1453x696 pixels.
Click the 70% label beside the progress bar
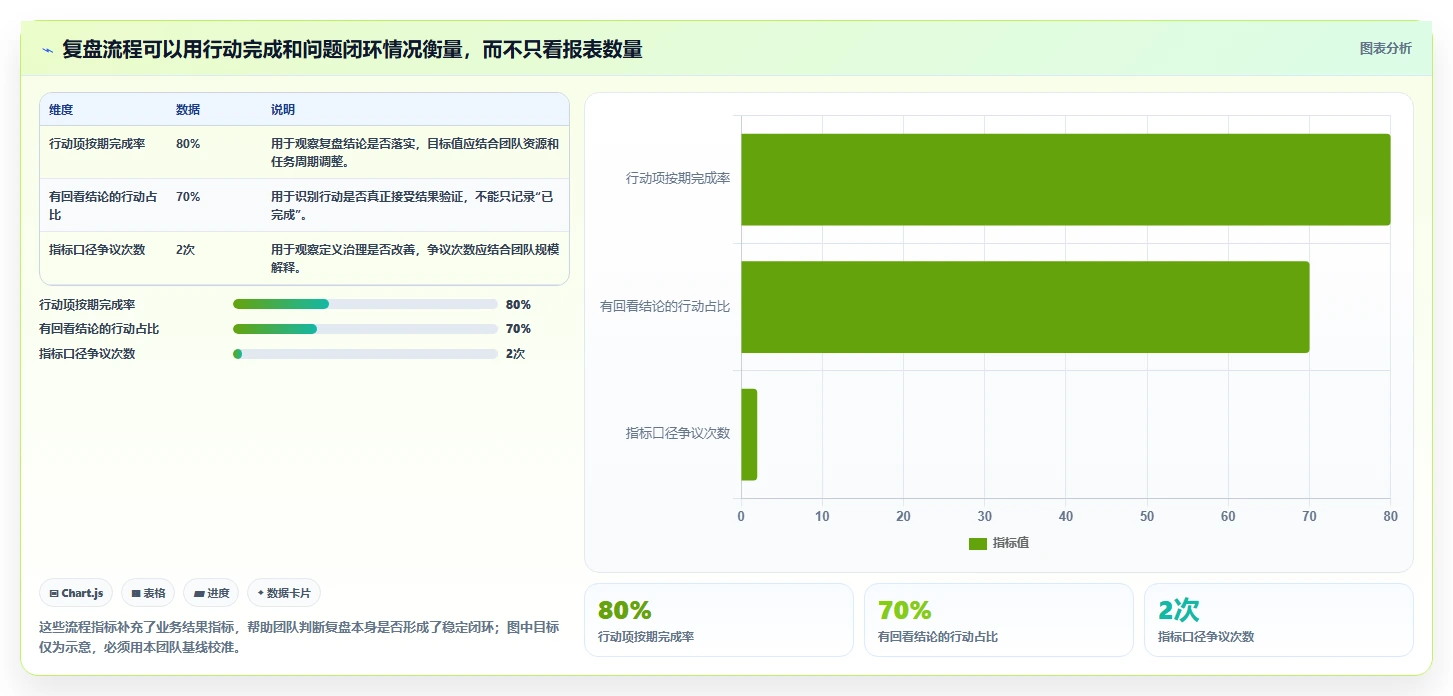[x=518, y=329]
